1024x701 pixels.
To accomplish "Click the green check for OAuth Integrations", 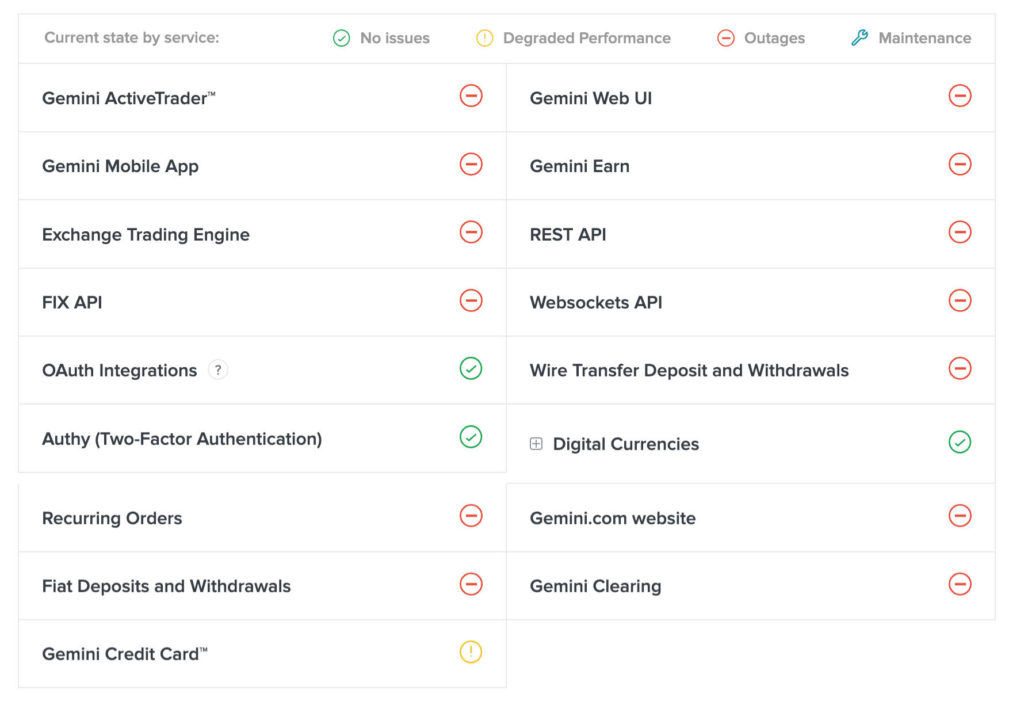I will pyautogui.click(x=471, y=369).
